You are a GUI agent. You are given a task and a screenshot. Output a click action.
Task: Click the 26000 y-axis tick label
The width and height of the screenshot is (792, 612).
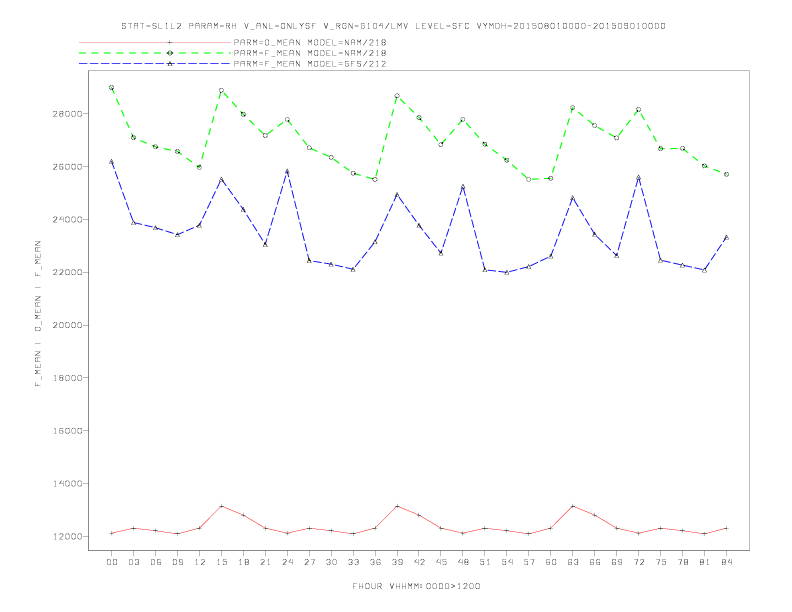coord(67,167)
